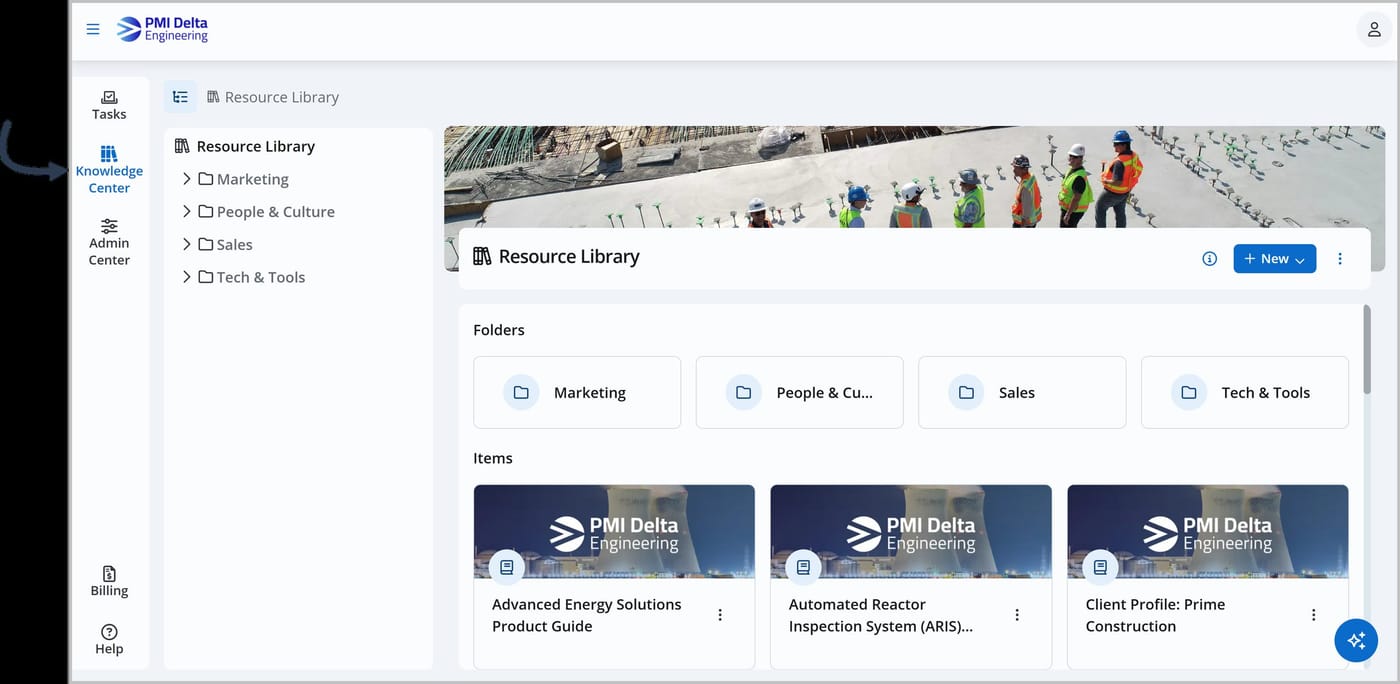Click the Sales card folder icon

tap(966, 393)
